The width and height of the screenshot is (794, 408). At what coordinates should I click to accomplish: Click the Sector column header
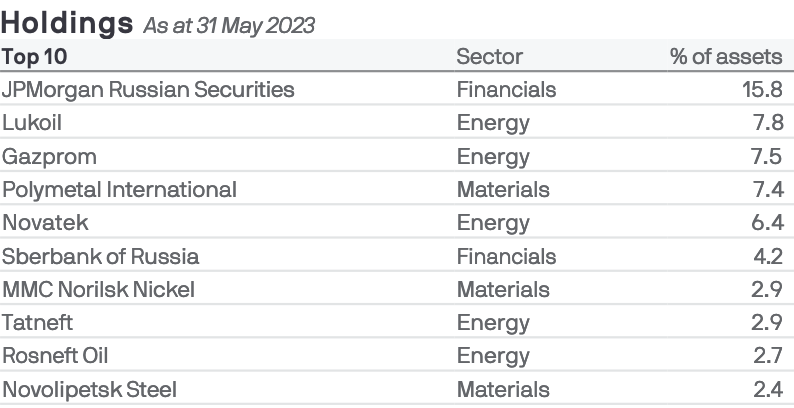point(489,57)
